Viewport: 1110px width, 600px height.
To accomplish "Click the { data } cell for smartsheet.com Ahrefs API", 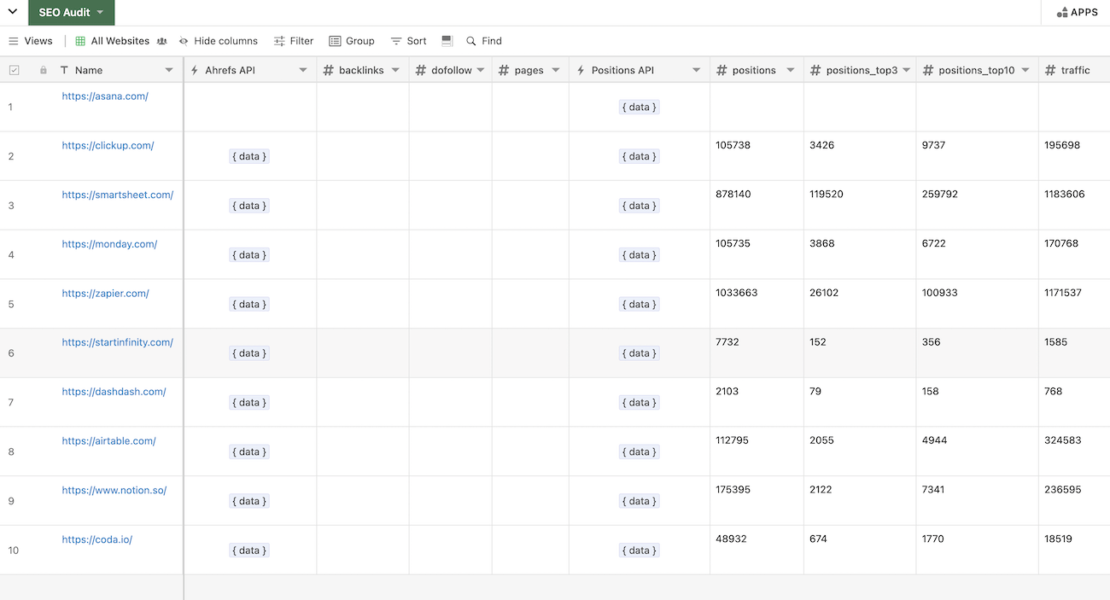I will (x=248, y=205).
